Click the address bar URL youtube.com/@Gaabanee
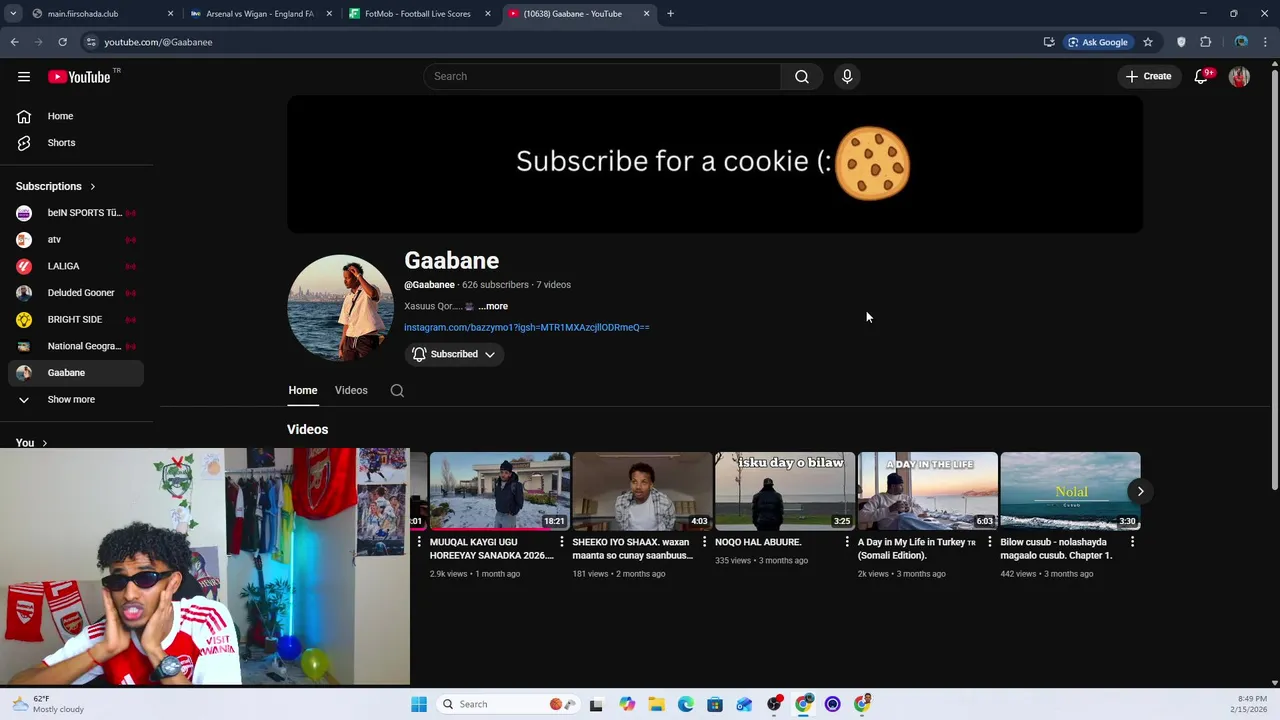The width and height of the screenshot is (1280, 720). tap(158, 42)
